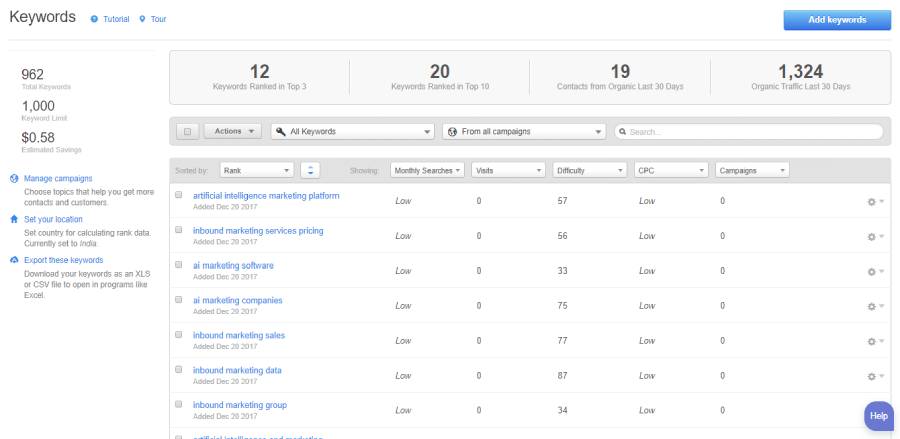Viewport: 900px width, 439px height.
Task: Open the CPC column dropdown
Action: (x=671, y=170)
